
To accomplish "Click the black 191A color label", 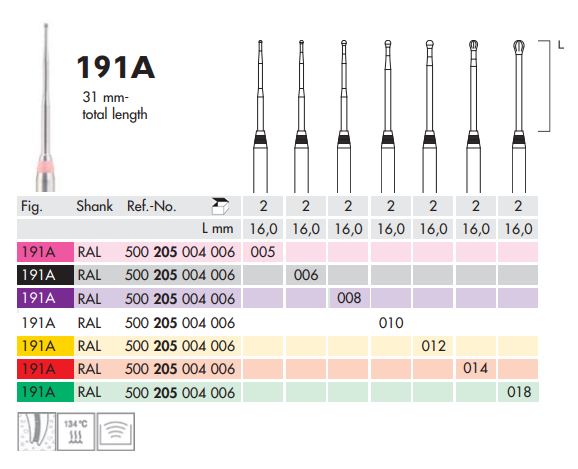I will (x=45, y=275).
